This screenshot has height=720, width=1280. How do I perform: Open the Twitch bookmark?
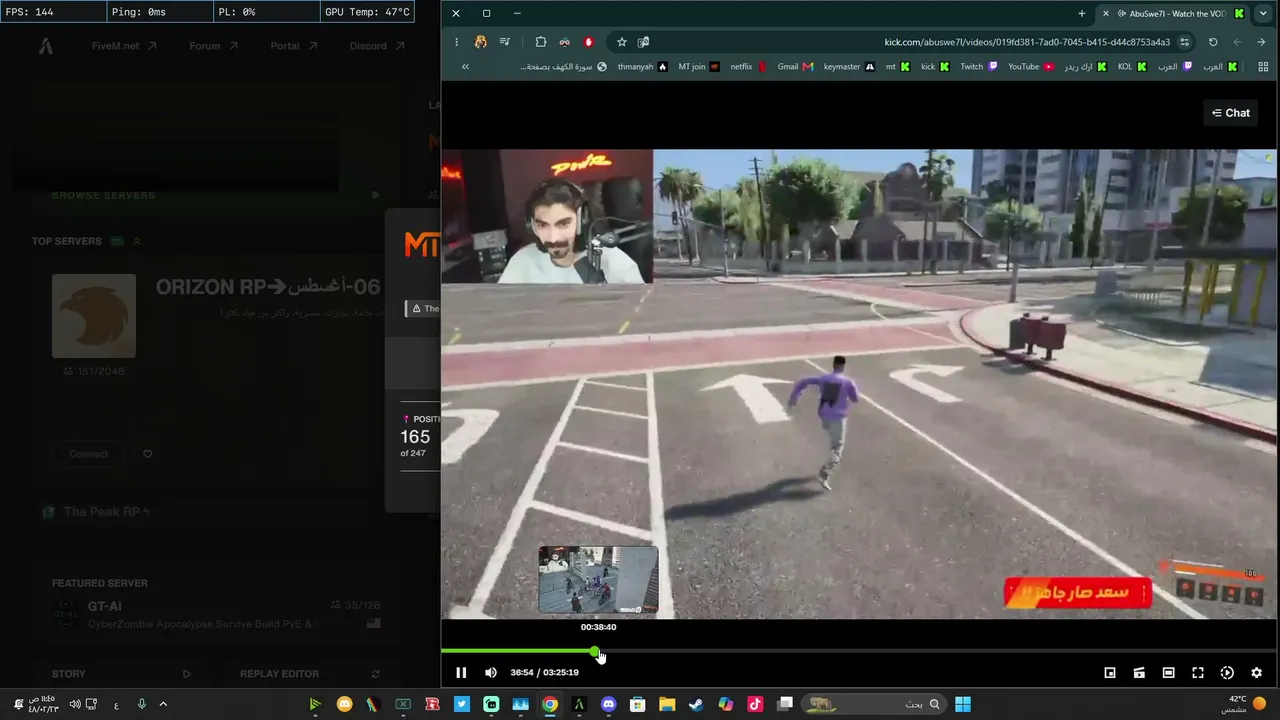(x=979, y=67)
